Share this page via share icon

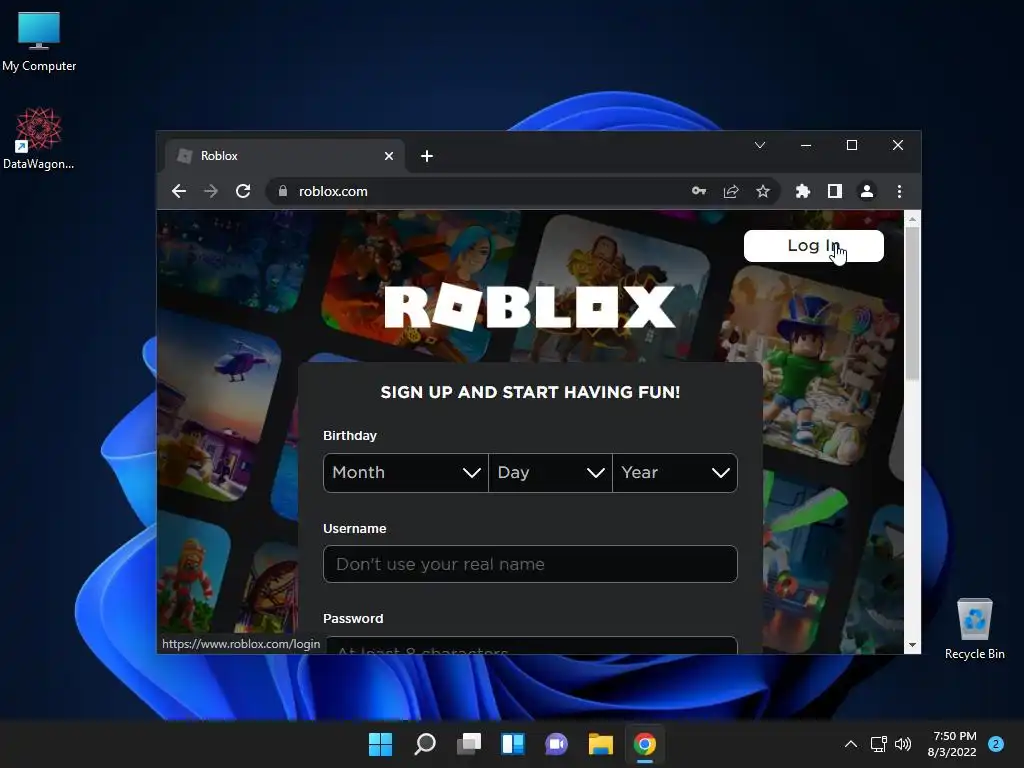(731, 191)
